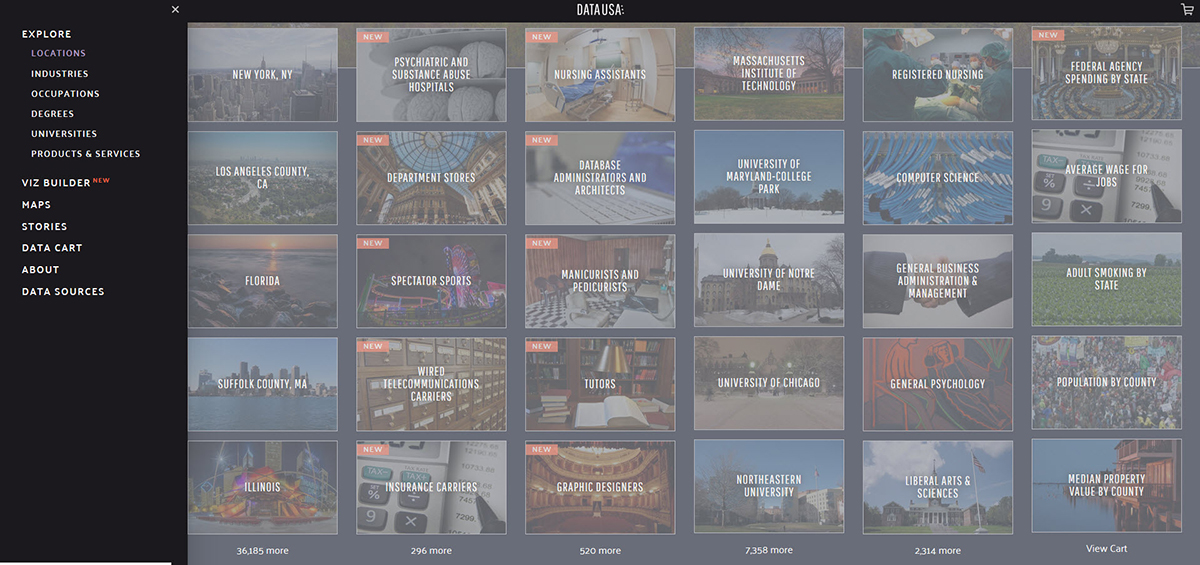Open University of Maryland-College Park tile

click(769, 178)
